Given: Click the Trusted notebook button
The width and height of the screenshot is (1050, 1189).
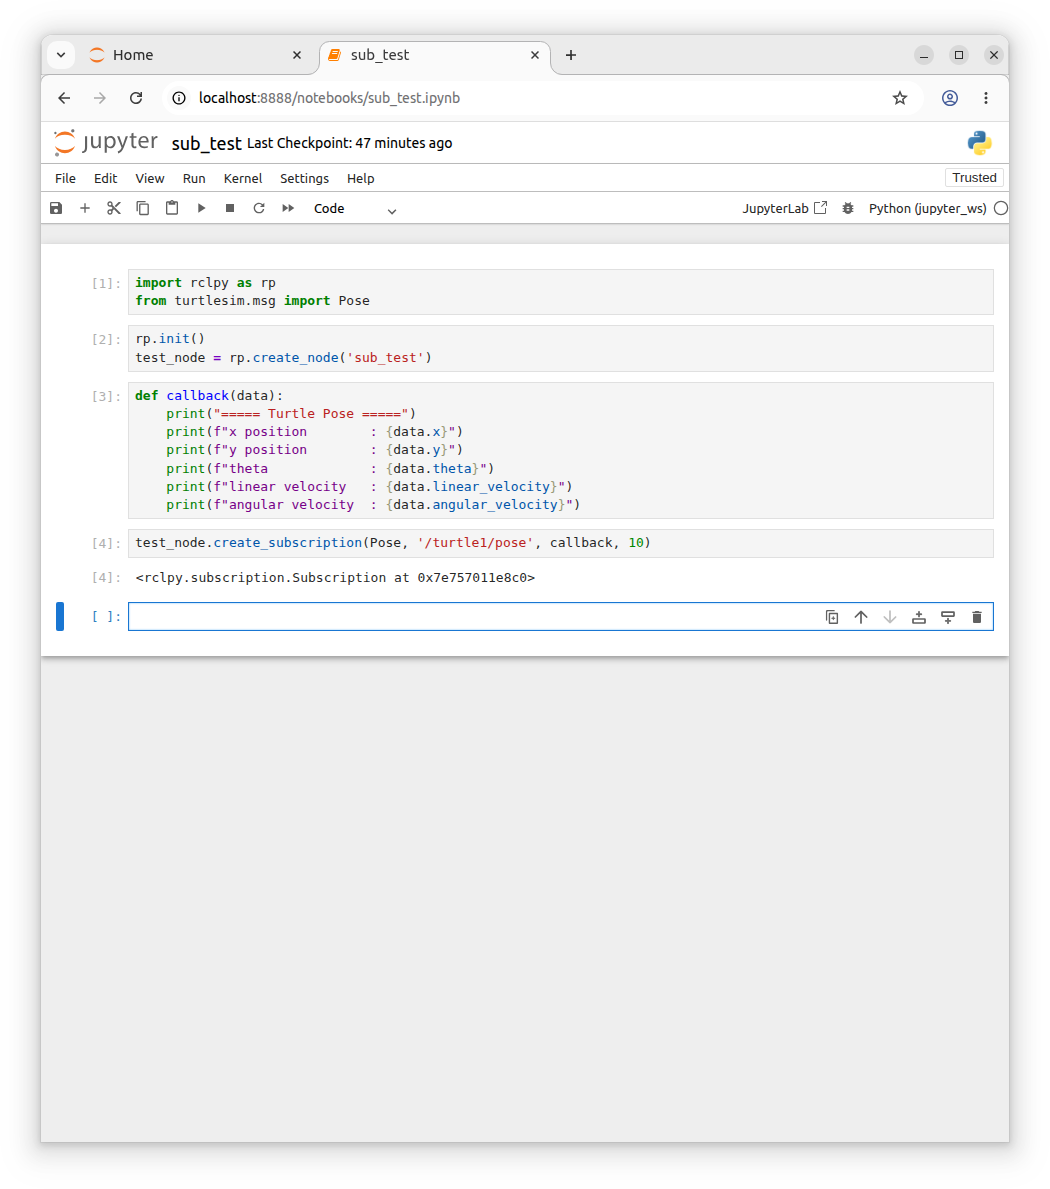Looking at the screenshot, I should click(974, 177).
